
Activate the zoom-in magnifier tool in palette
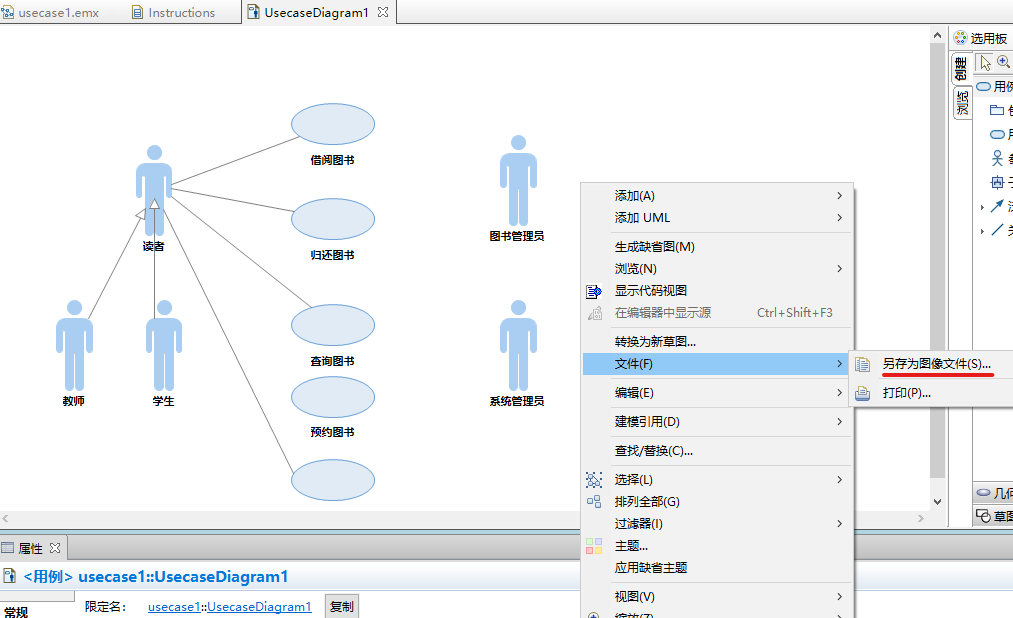click(1003, 62)
